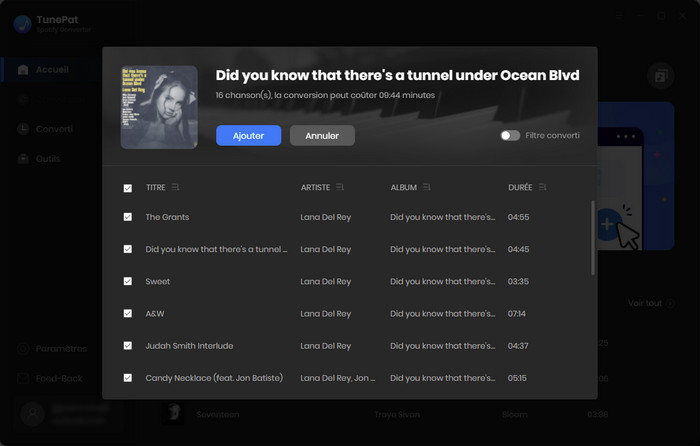The height and width of the screenshot is (446, 700).
Task: Uncheck The Grants song checkbox
Action: [128, 217]
